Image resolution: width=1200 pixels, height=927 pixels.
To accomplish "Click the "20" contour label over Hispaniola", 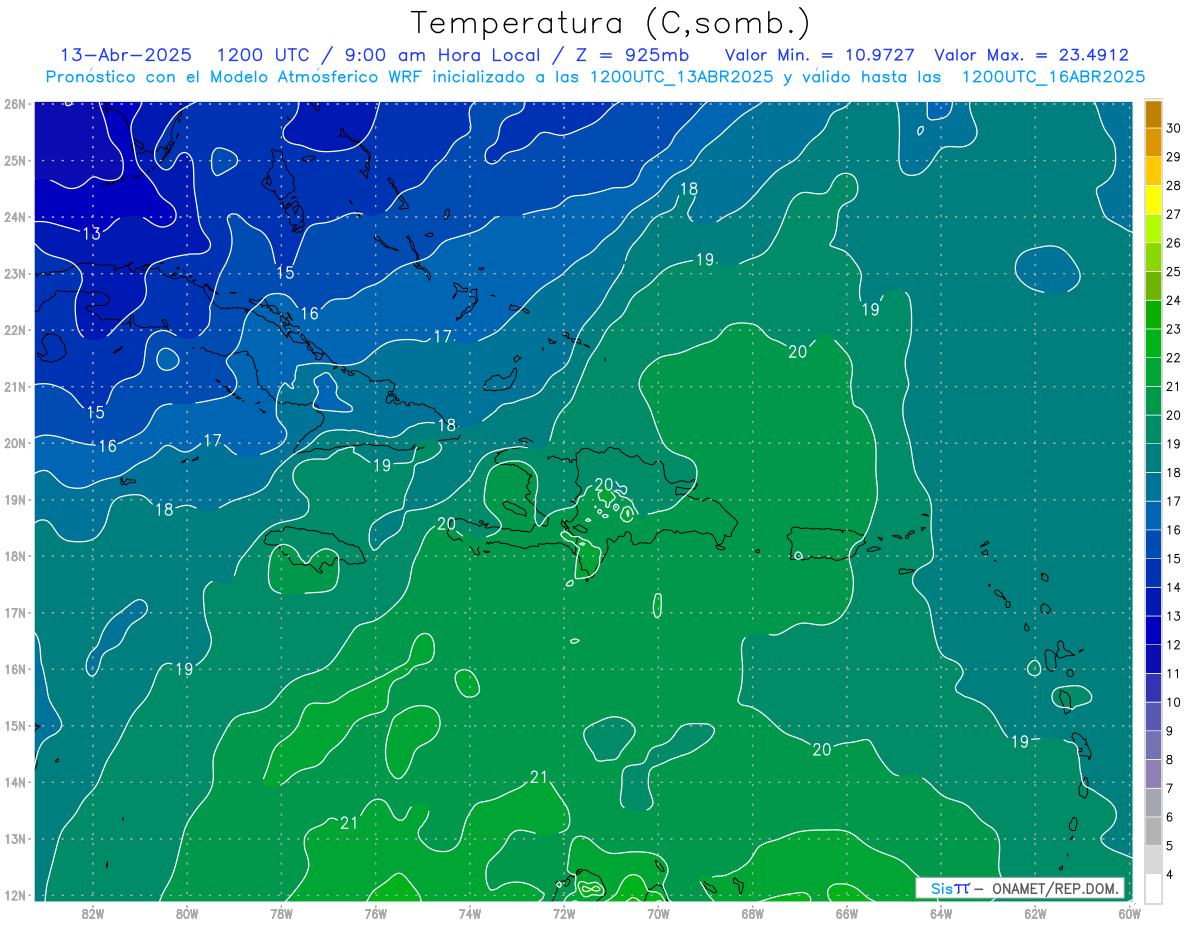I will pos(604,484).
